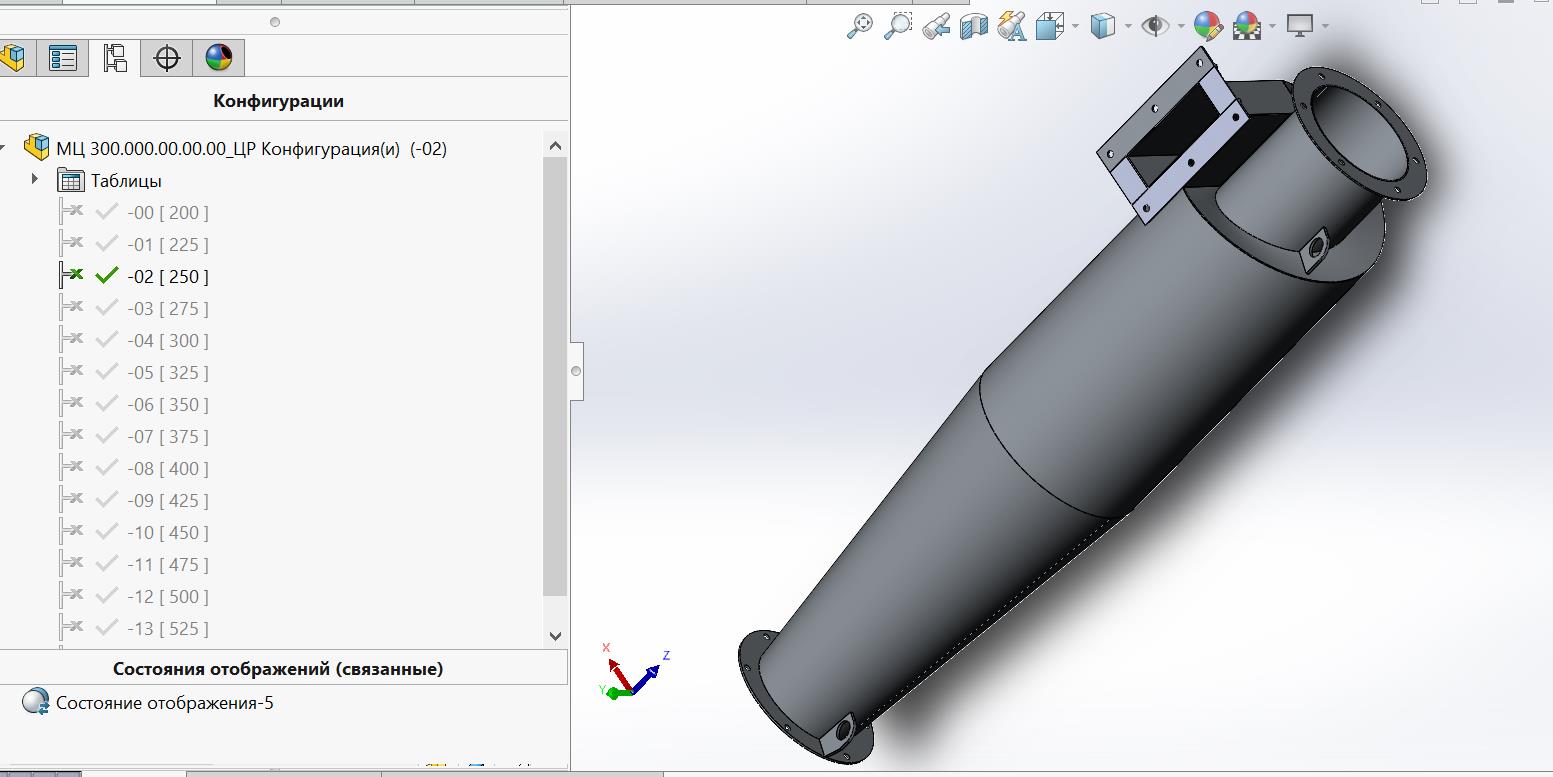Screen dimensions: 1553x777
Task: Toggle Hide/Show Items eye icon
Action: (1155, 26)
